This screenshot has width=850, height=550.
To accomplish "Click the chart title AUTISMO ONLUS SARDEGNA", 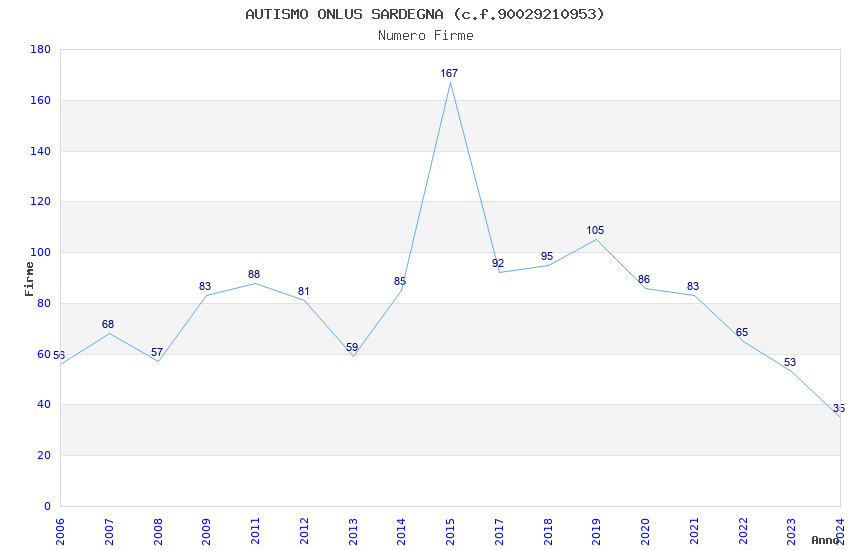I will [x=425, y=14].
